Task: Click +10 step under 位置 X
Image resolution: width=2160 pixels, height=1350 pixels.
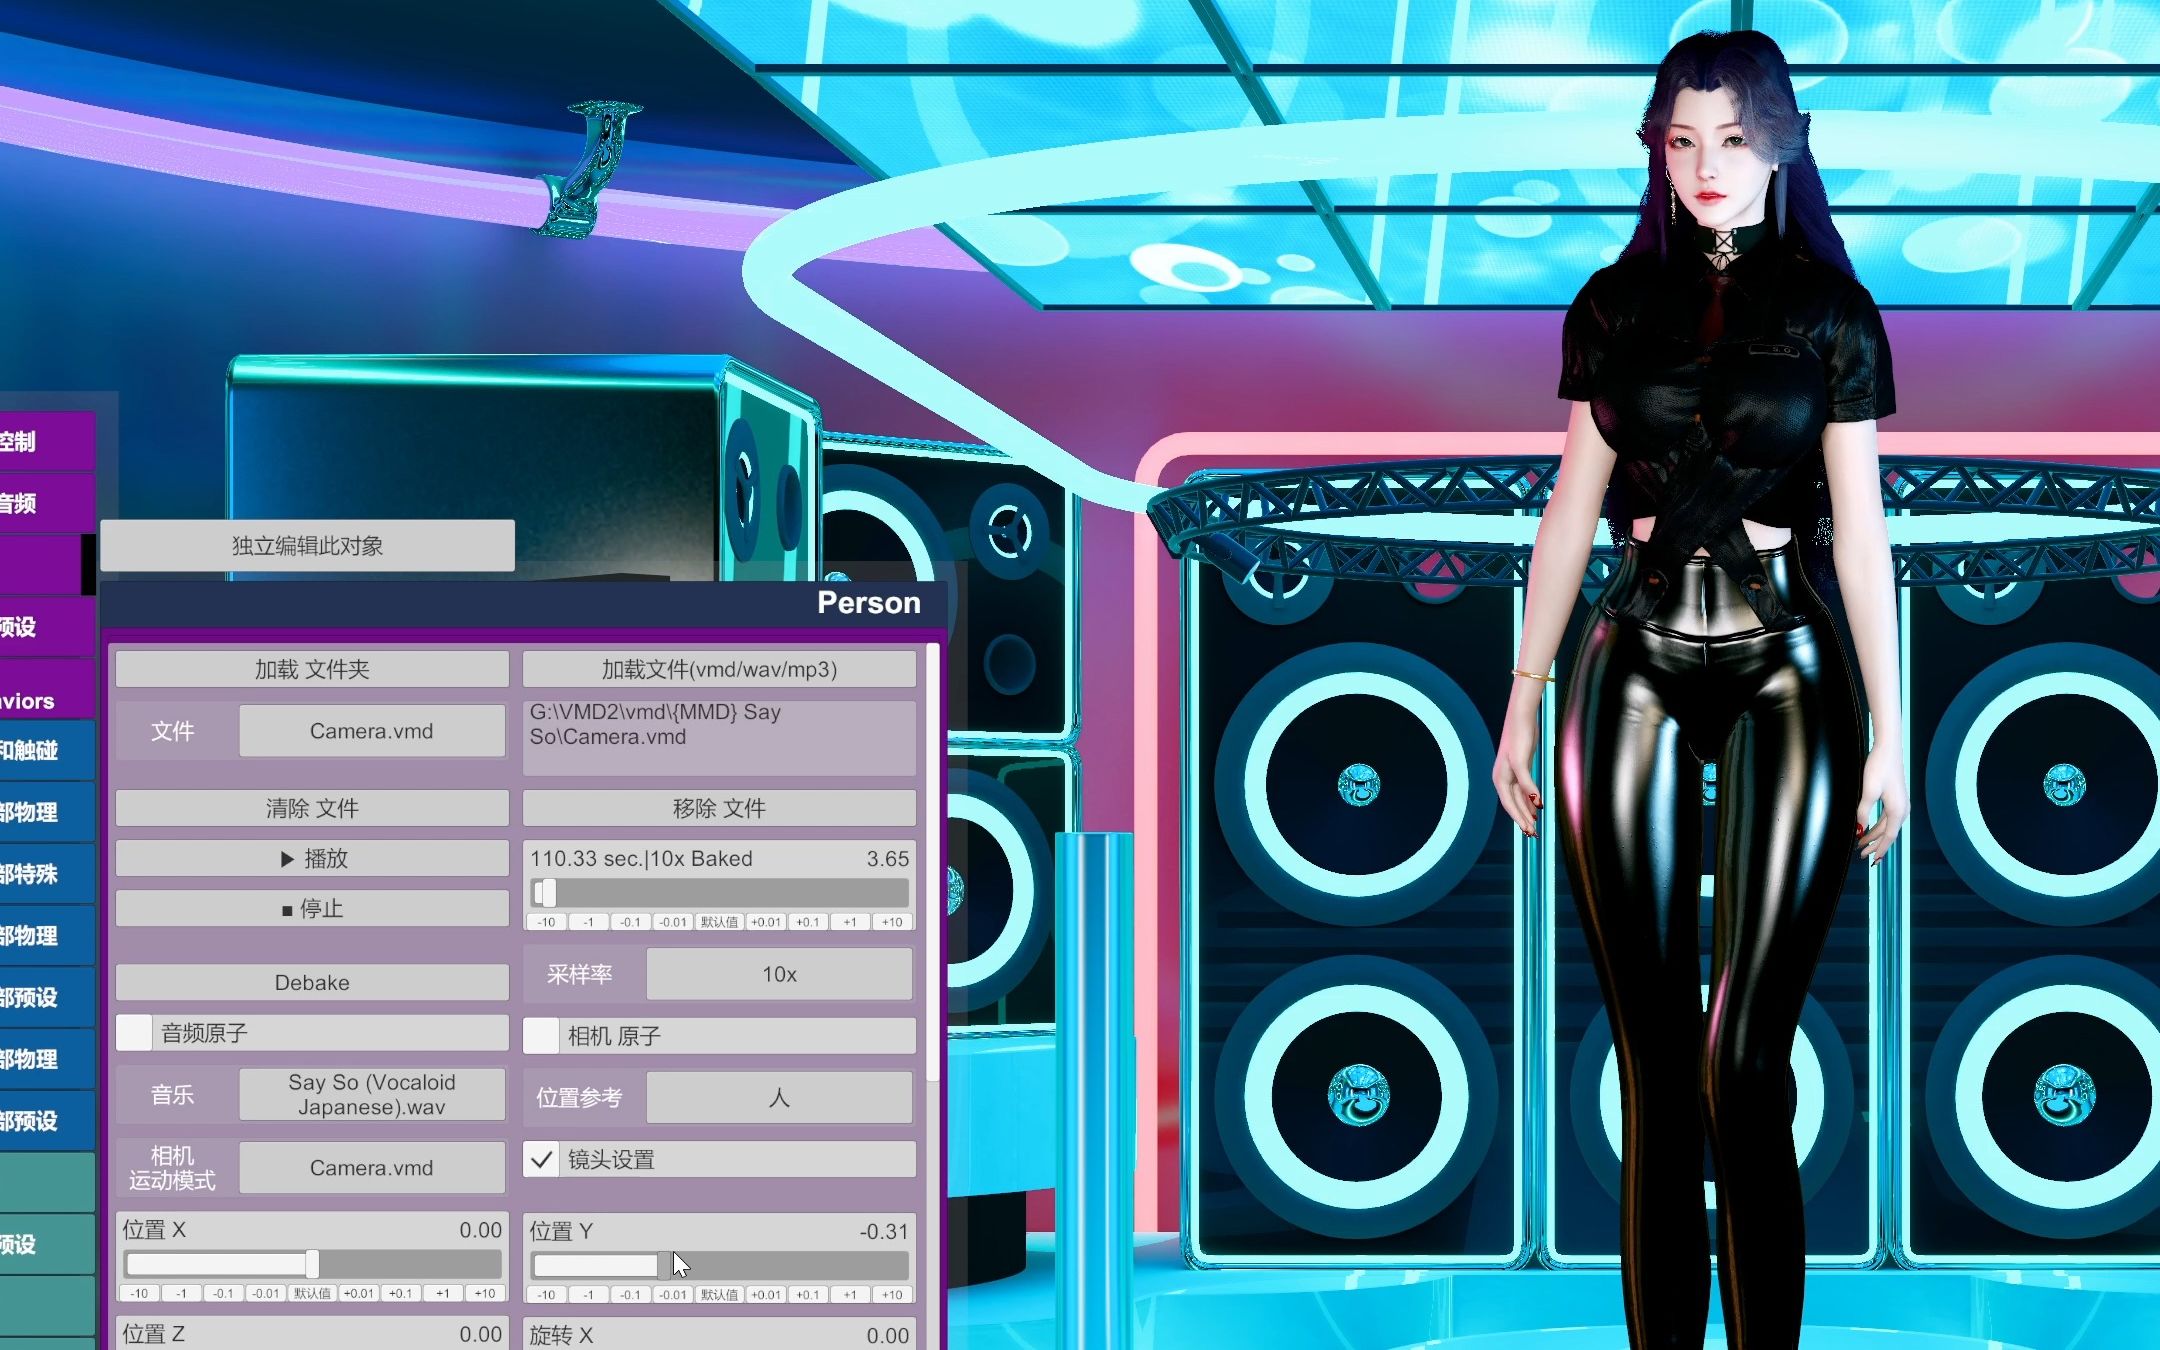Action: 485,1293
